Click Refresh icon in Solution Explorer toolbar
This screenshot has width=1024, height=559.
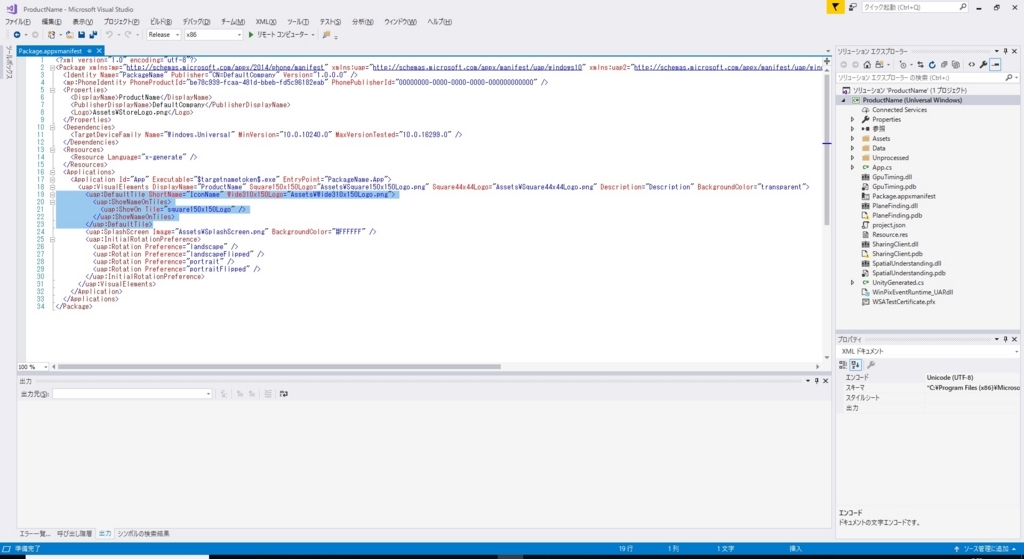pyautogui.click(x=932, y=65)
